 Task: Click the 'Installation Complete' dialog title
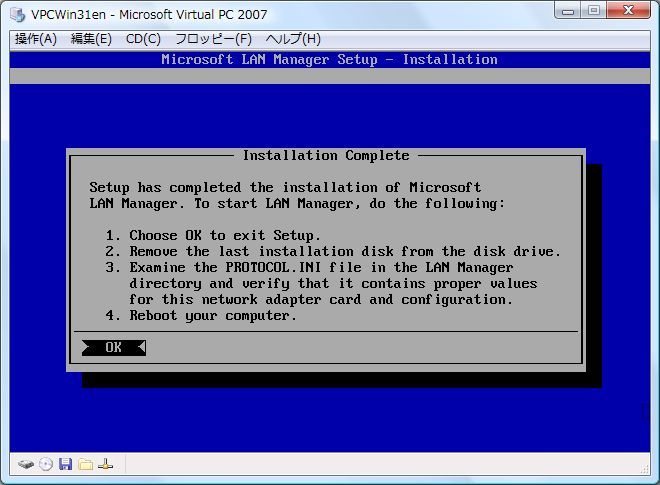coord(326,155)
